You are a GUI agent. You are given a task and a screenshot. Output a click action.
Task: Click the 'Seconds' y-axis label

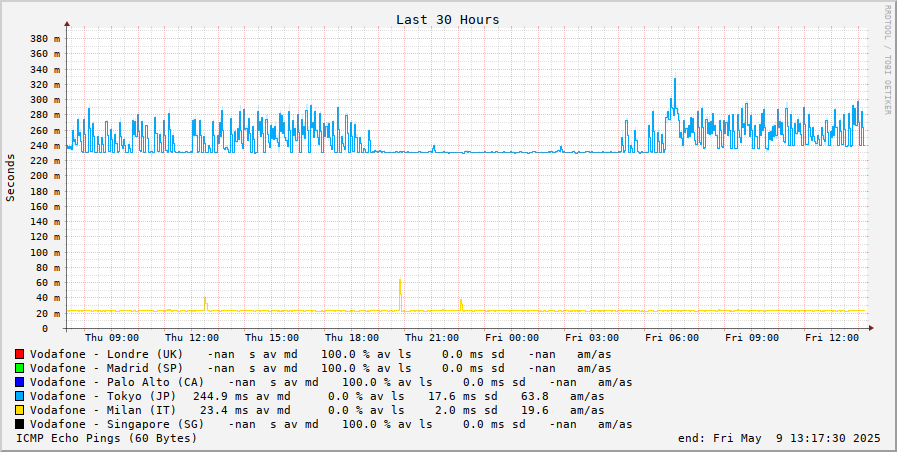[10, 177]
